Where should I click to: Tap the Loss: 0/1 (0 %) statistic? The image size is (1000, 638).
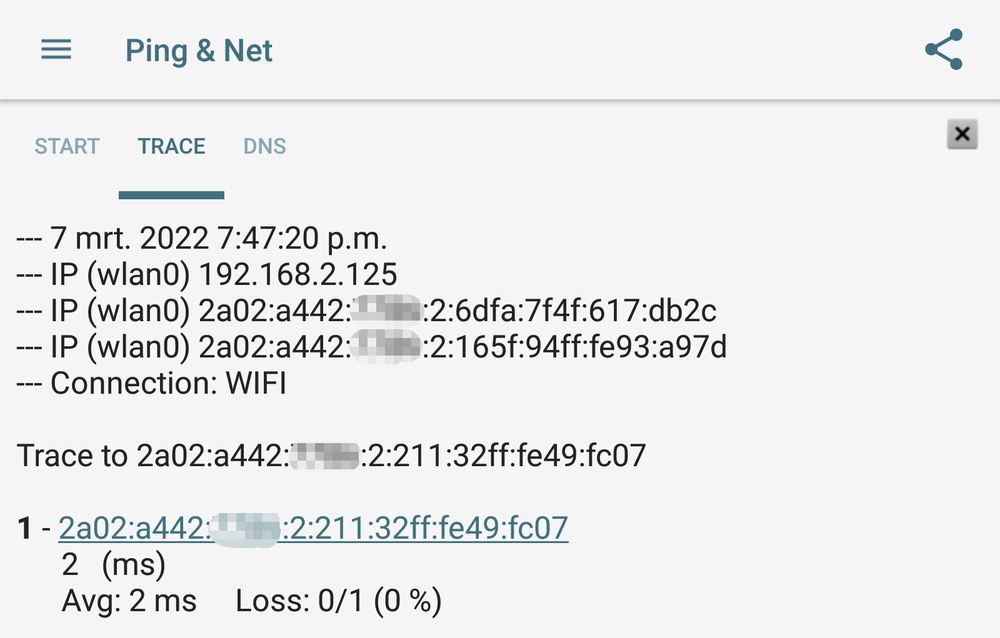point(339,601)
